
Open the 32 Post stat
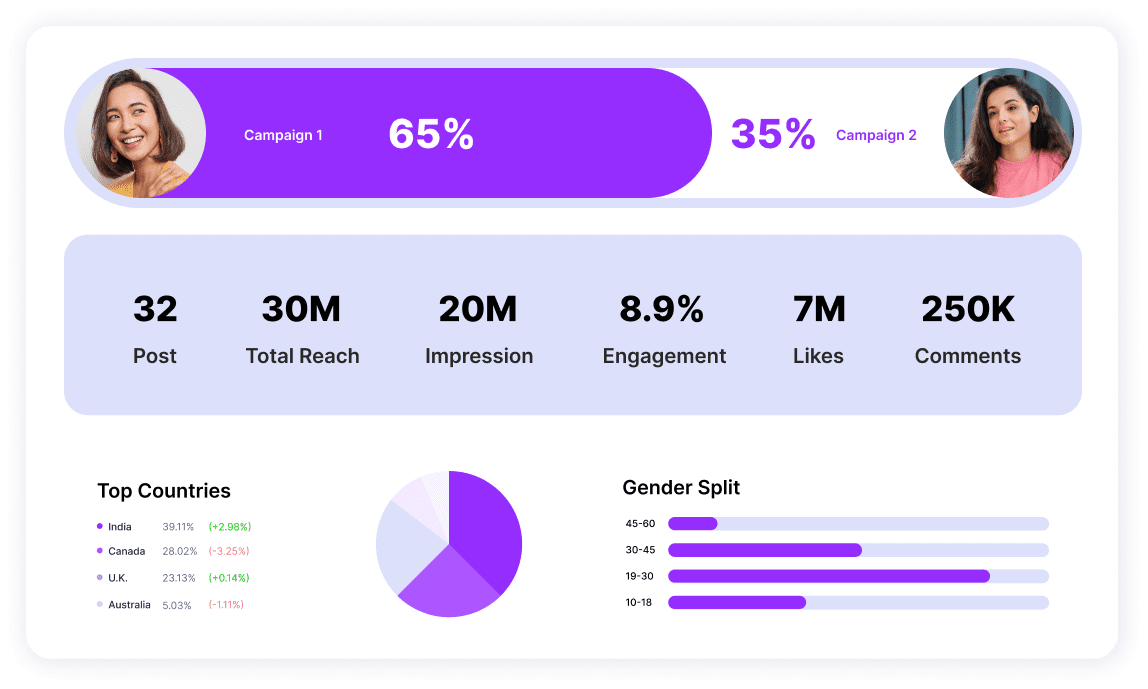[x=155, y=328]
